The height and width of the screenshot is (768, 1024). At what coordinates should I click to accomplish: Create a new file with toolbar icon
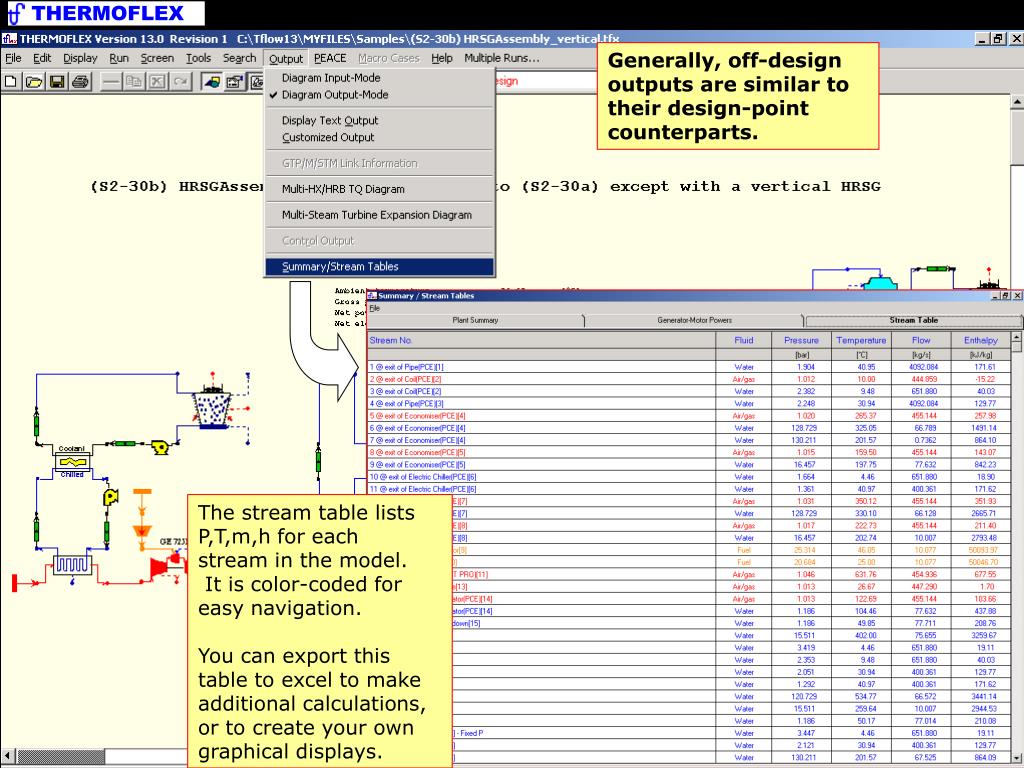[x=11, y=82]
